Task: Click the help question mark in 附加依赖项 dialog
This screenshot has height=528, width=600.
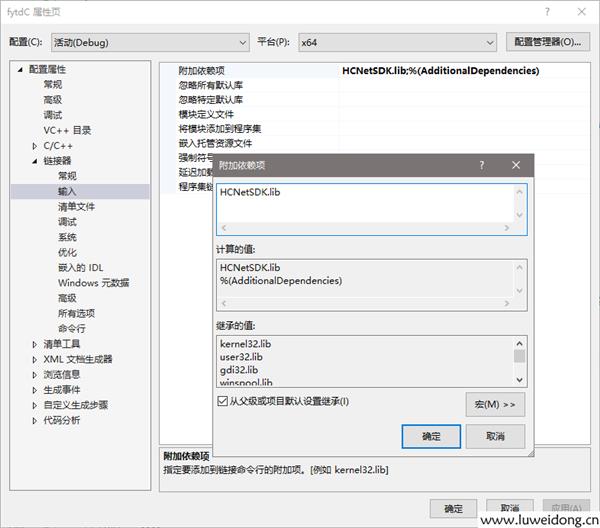Action: (x=481, y=165)
